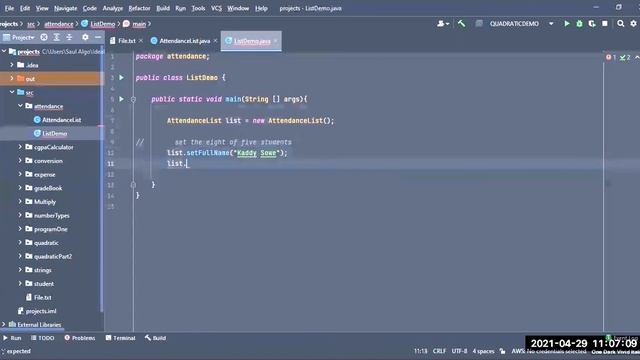Viewport: 640px width, 360px height.
Task: Open the Analyze menu
Action: point(113,8)
